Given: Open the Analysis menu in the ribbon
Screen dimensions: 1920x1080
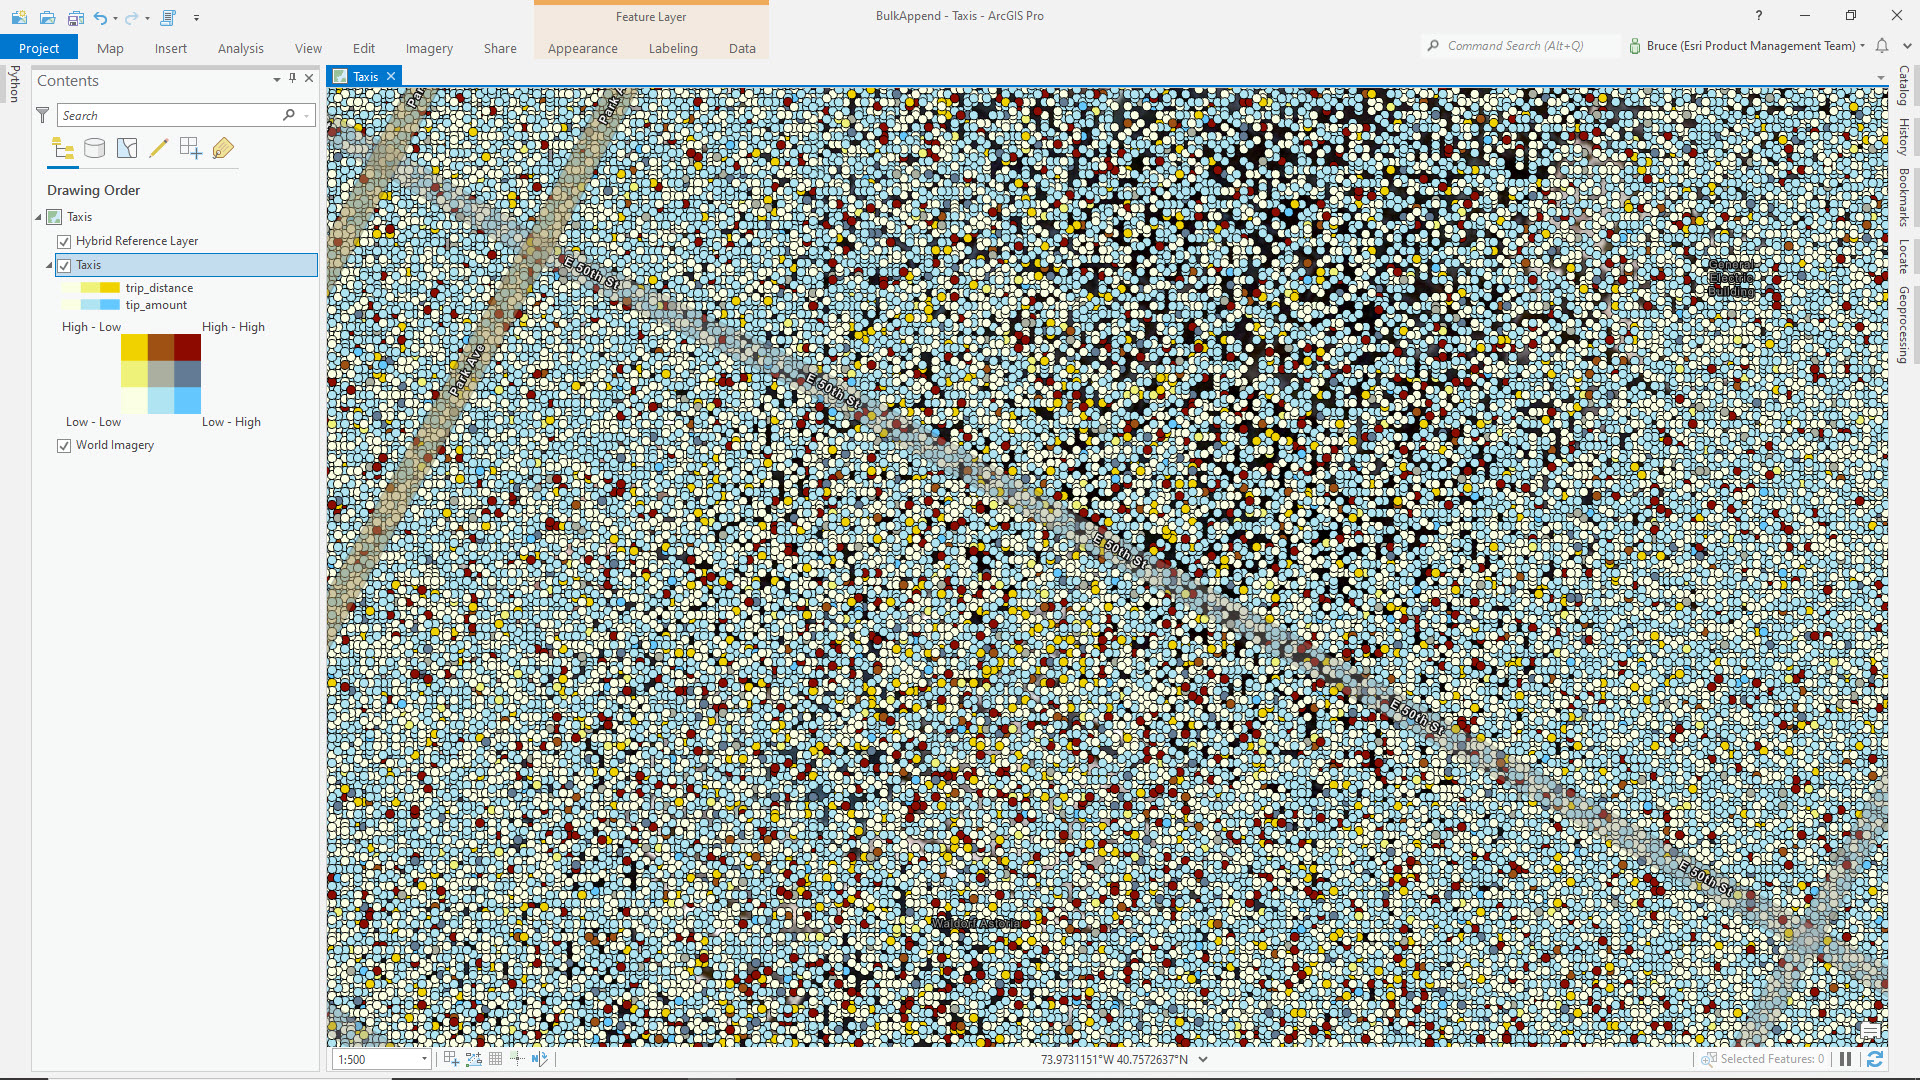Looking at the screenshot, I should (240, 47).
